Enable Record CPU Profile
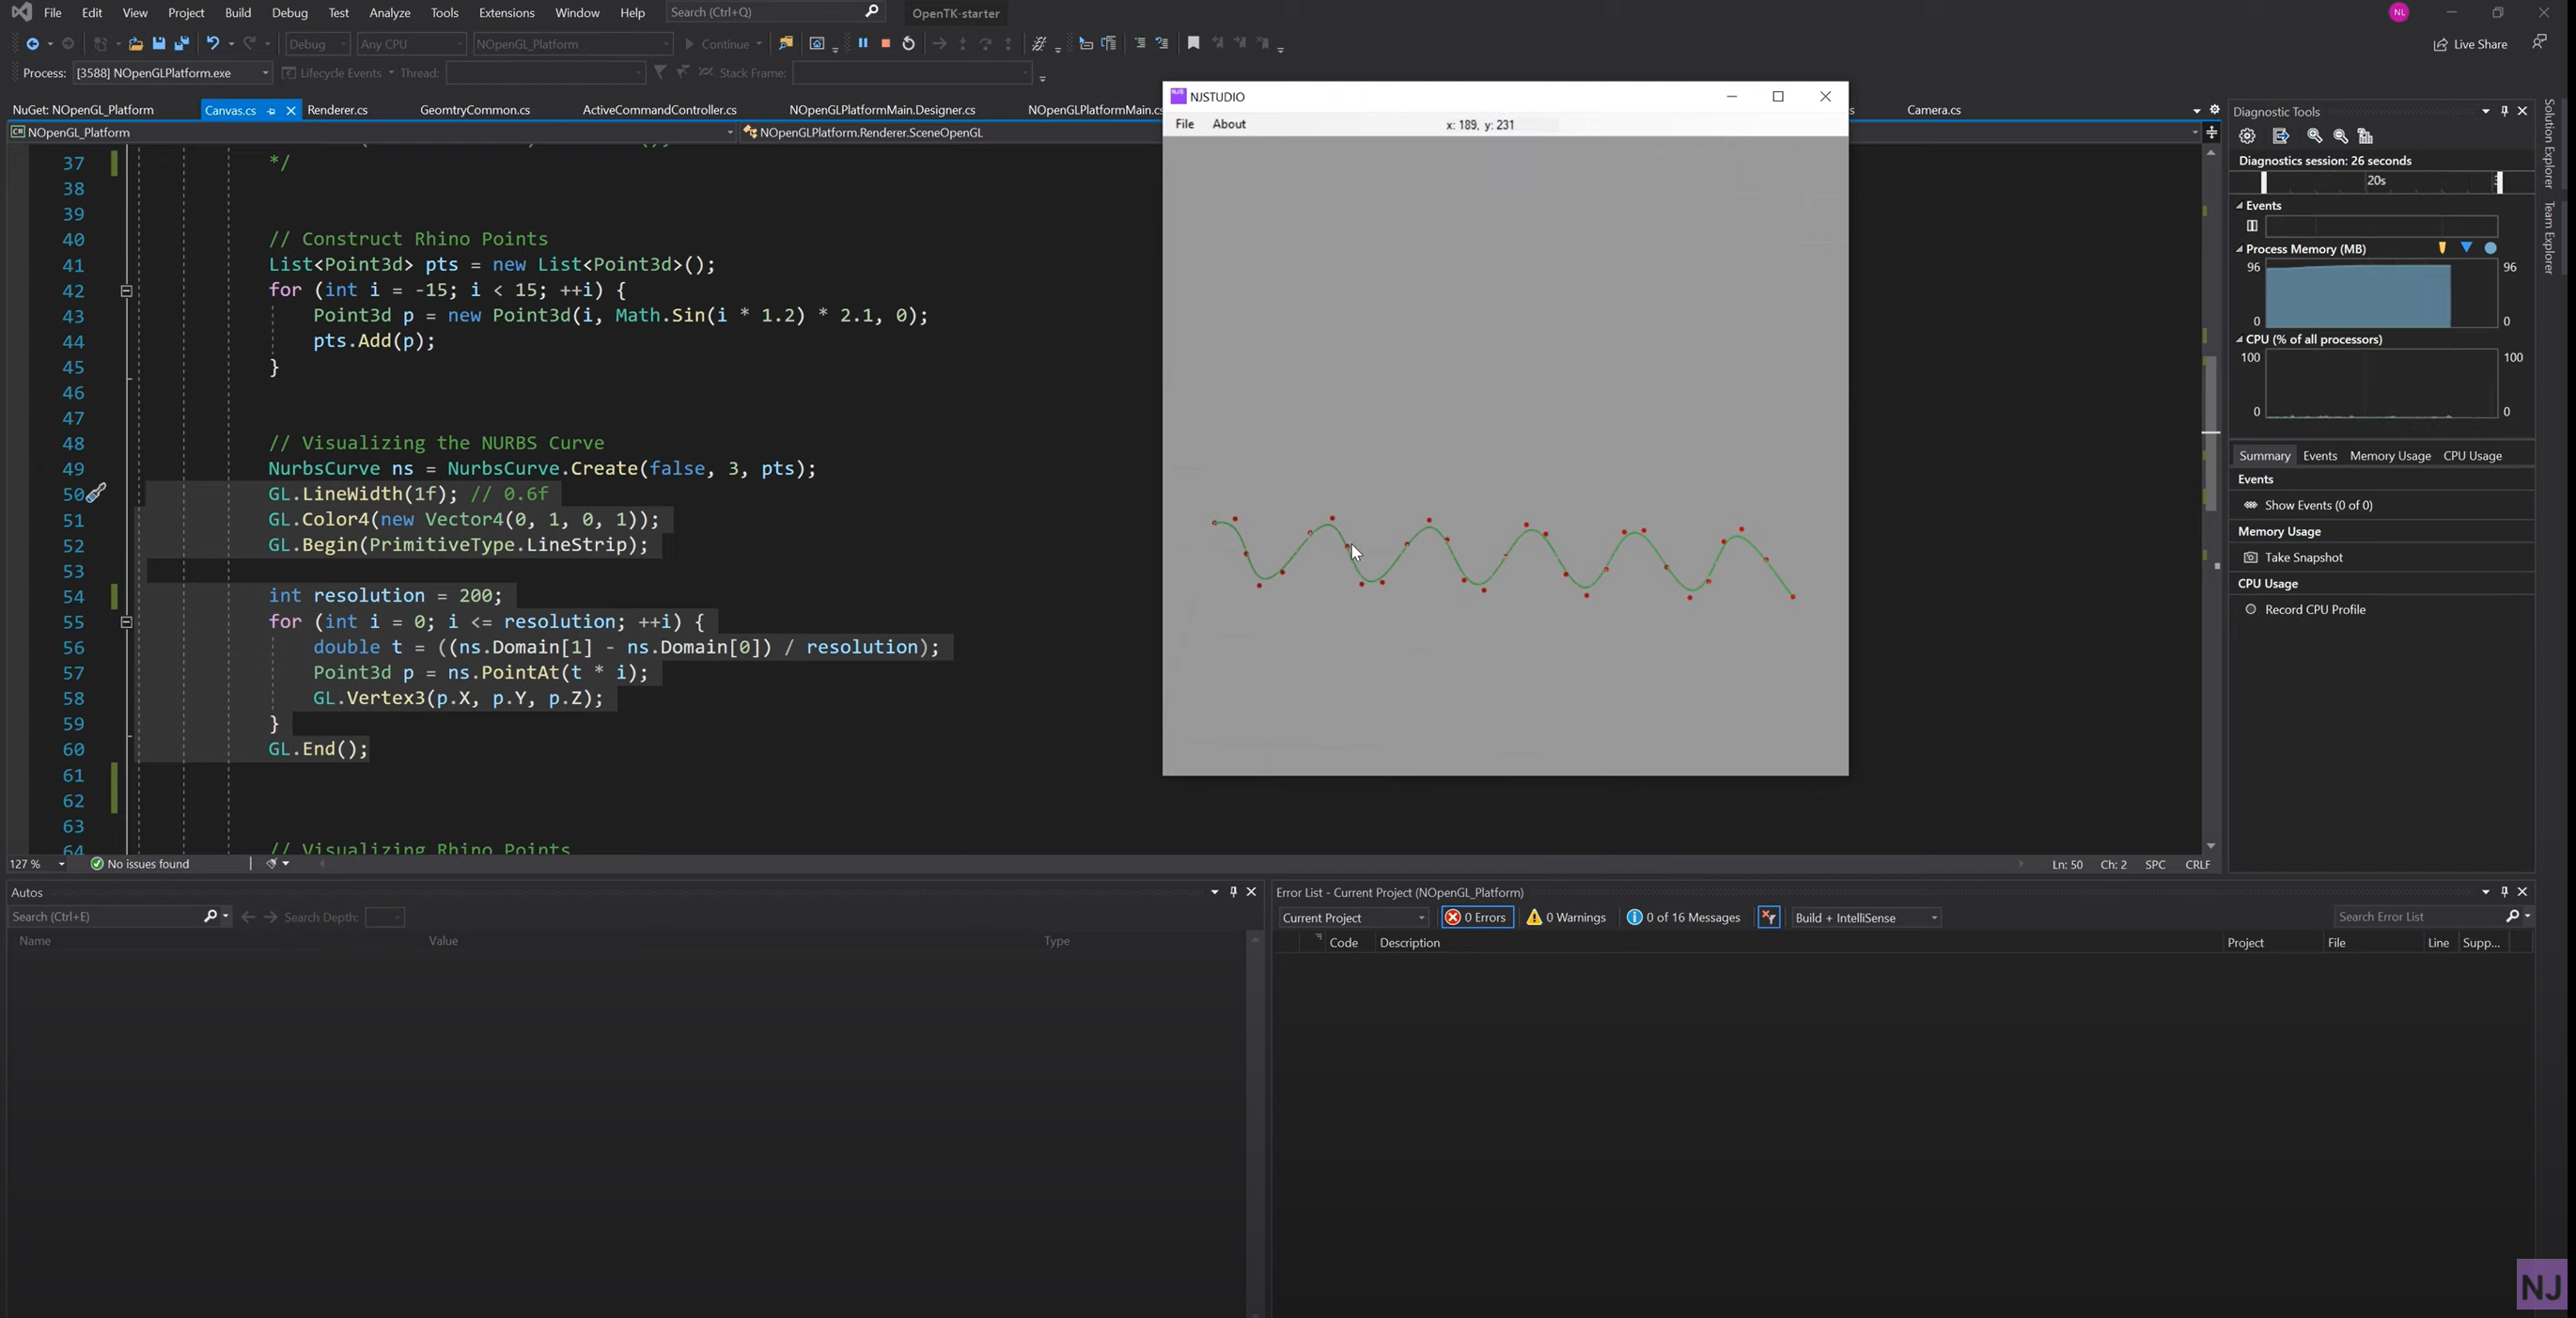 [x=2251, y=609]
